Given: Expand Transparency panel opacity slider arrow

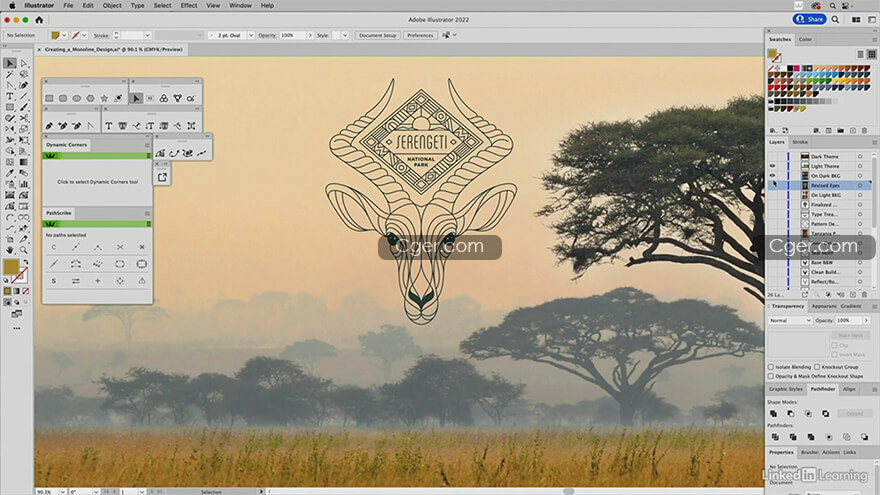Looking at the screenshot, I should [866, 320].
